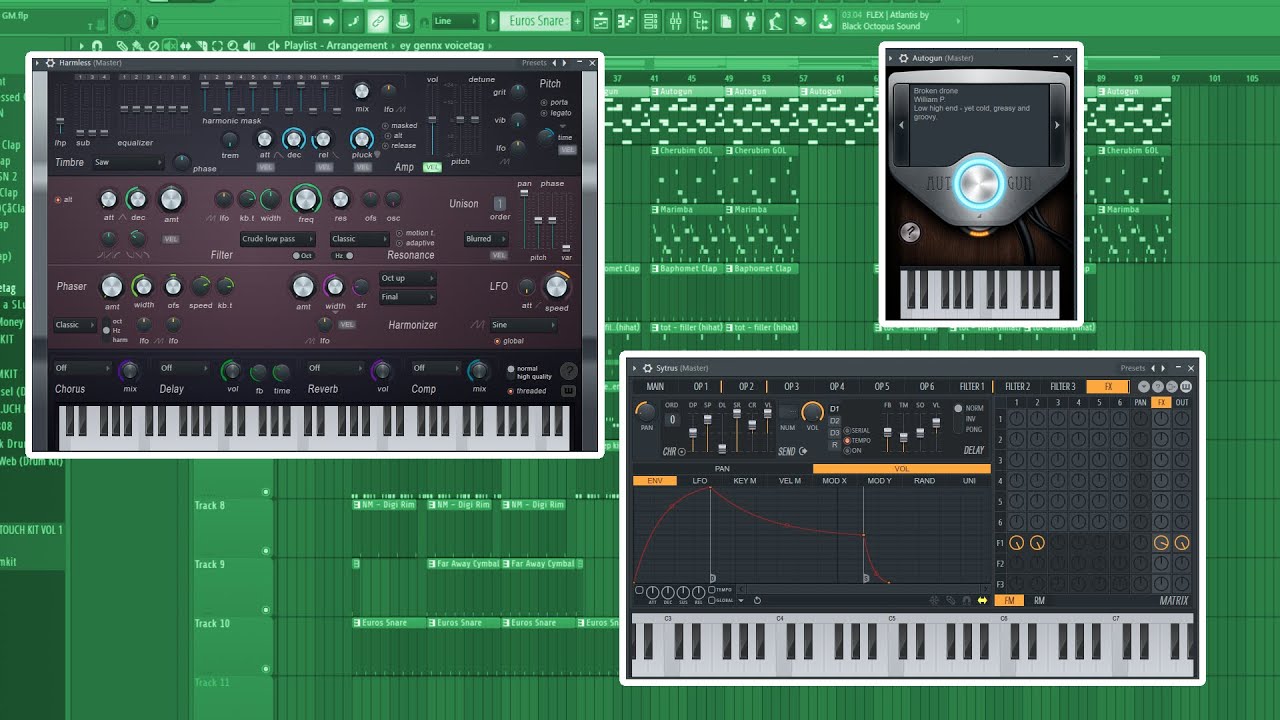Open the Harmless plugin gear settings
This screenshot has height=720, width=1280.
50,62
